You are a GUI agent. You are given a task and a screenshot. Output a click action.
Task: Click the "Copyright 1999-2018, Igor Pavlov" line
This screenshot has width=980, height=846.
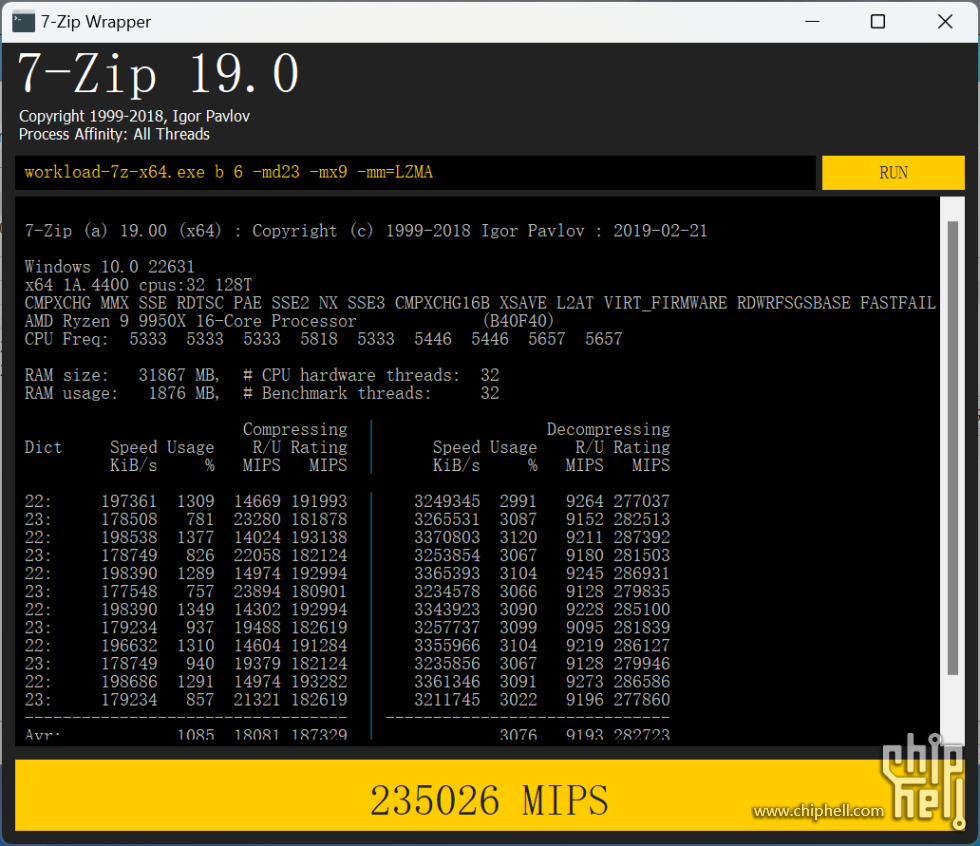point(134,116)
